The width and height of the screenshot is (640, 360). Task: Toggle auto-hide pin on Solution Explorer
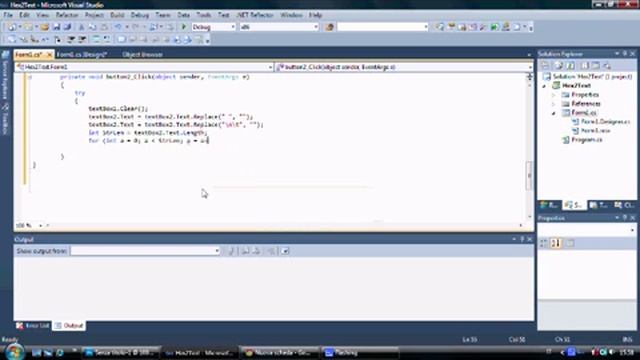pos(625,54)
